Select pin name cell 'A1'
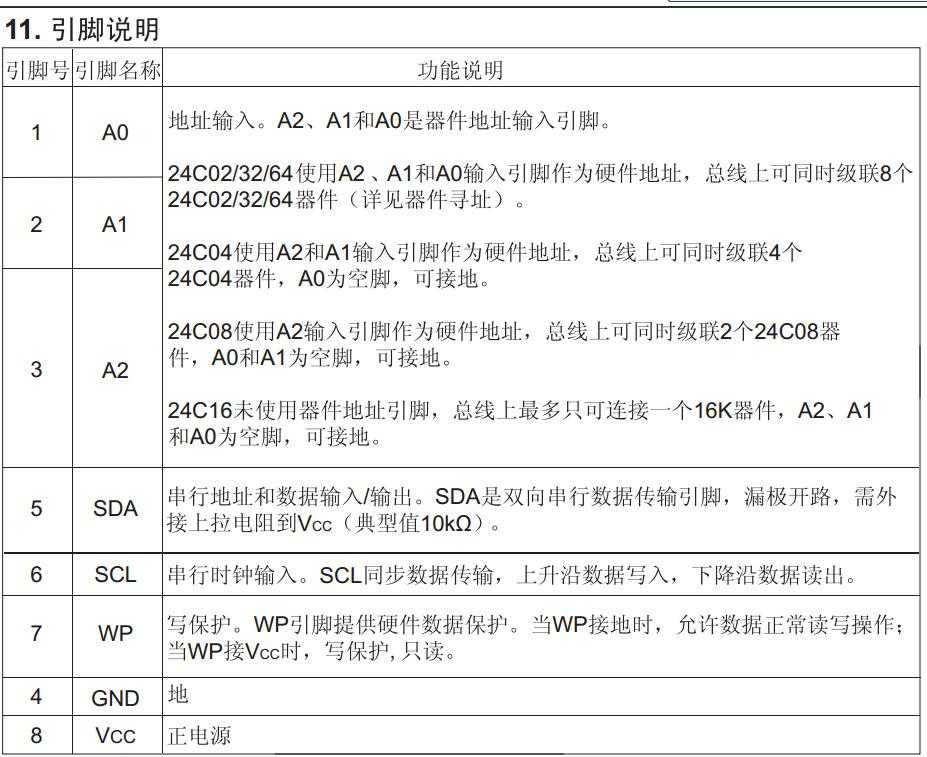This screenshot has width=927, height=757. tap(116, 224)
